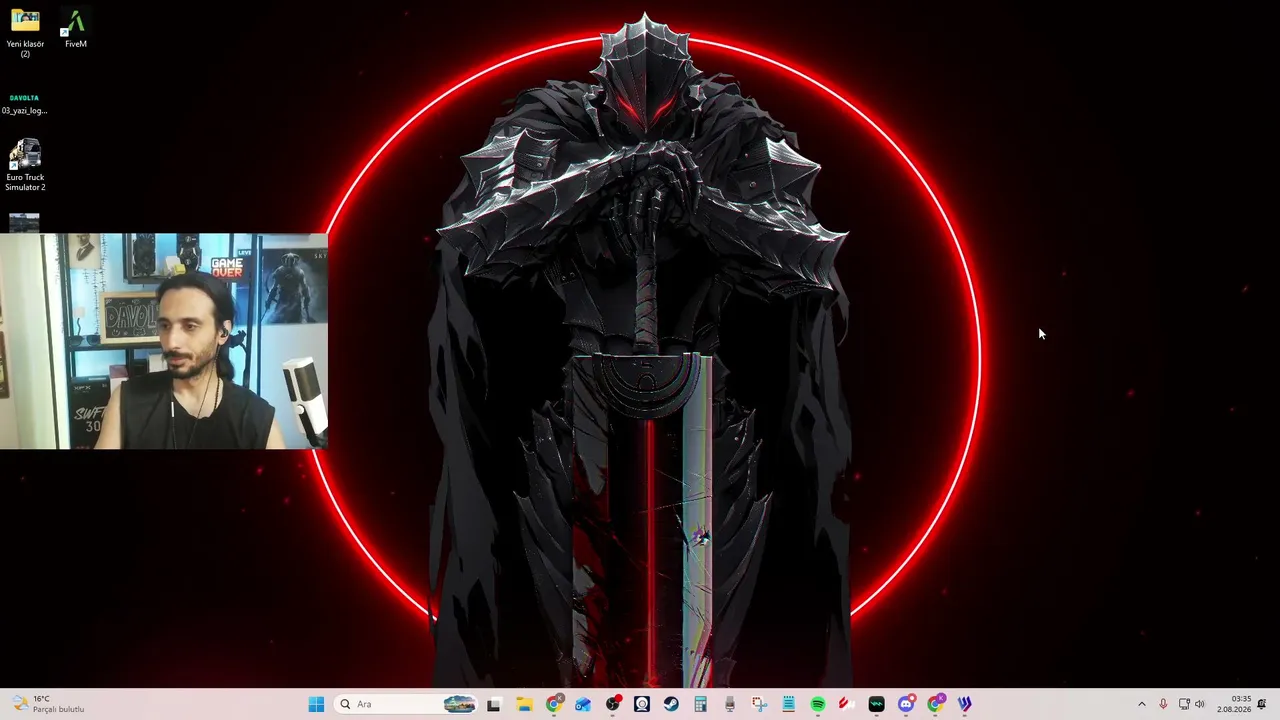1280x720 pixels.
Task: Click the Ara search box in taskbar
Action: click(406, 704)
